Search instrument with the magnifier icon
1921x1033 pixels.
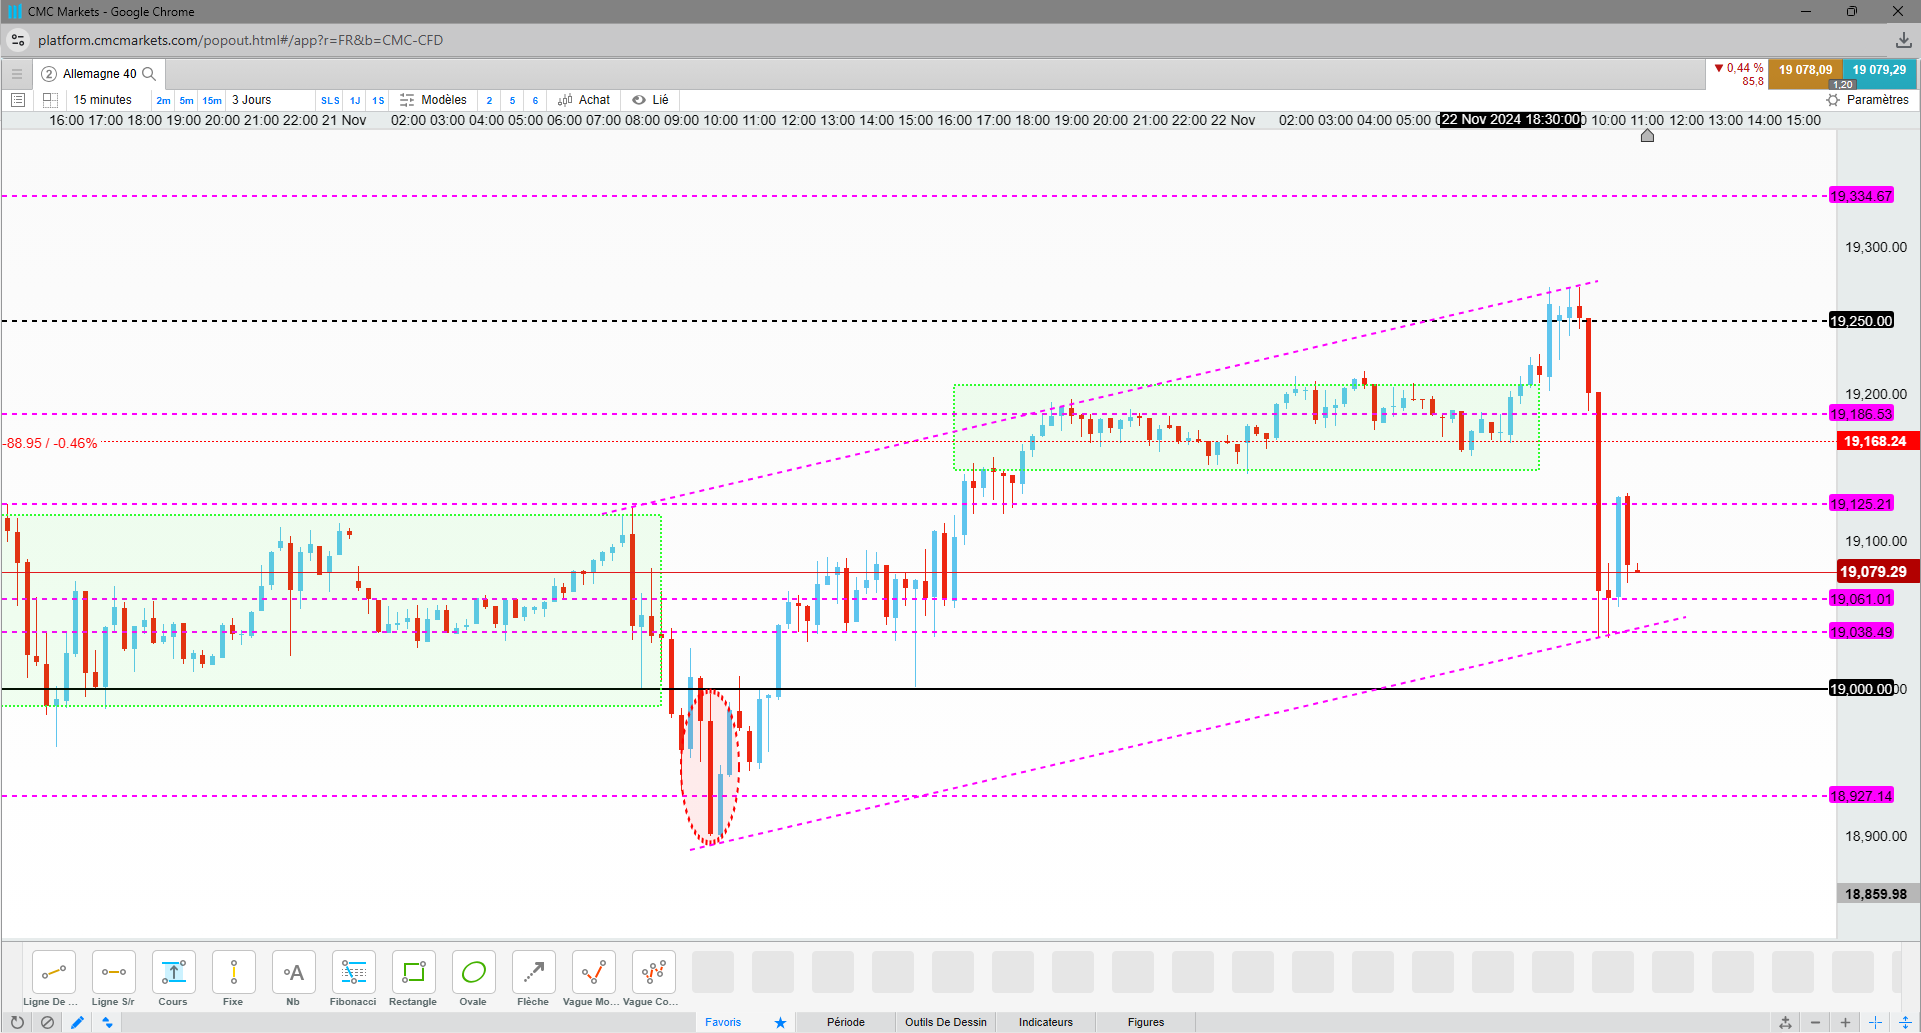149,74
